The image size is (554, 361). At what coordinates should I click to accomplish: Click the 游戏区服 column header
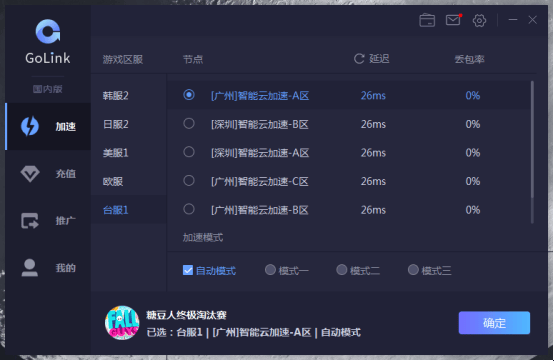[123, 59]
